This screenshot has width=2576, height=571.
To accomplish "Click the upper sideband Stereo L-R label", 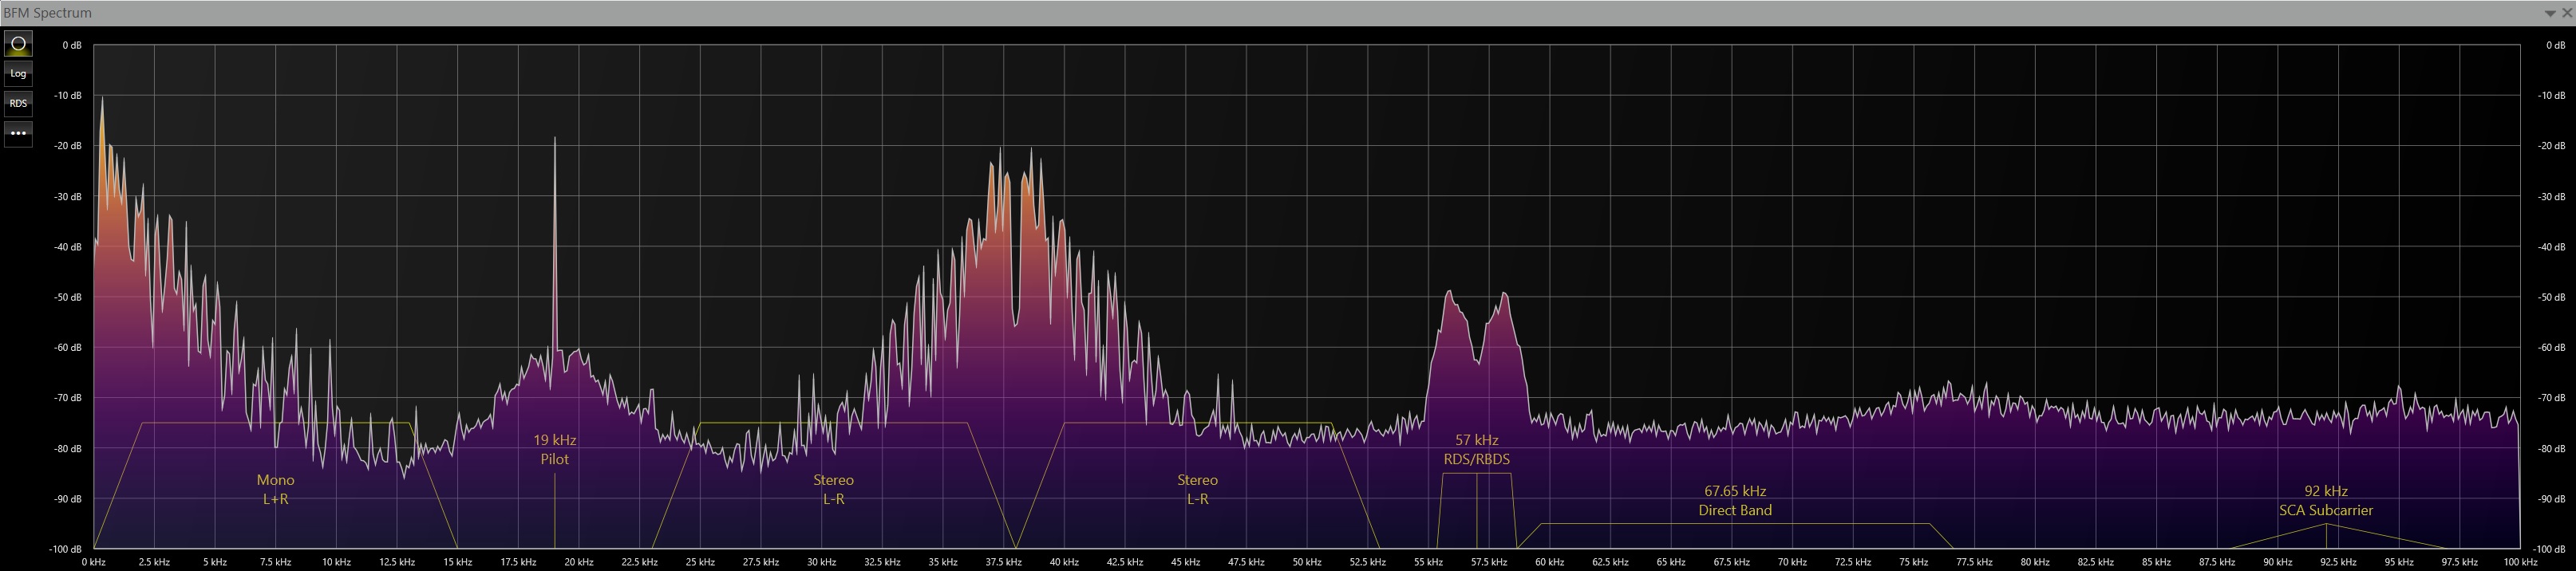I will (1197, 490).
